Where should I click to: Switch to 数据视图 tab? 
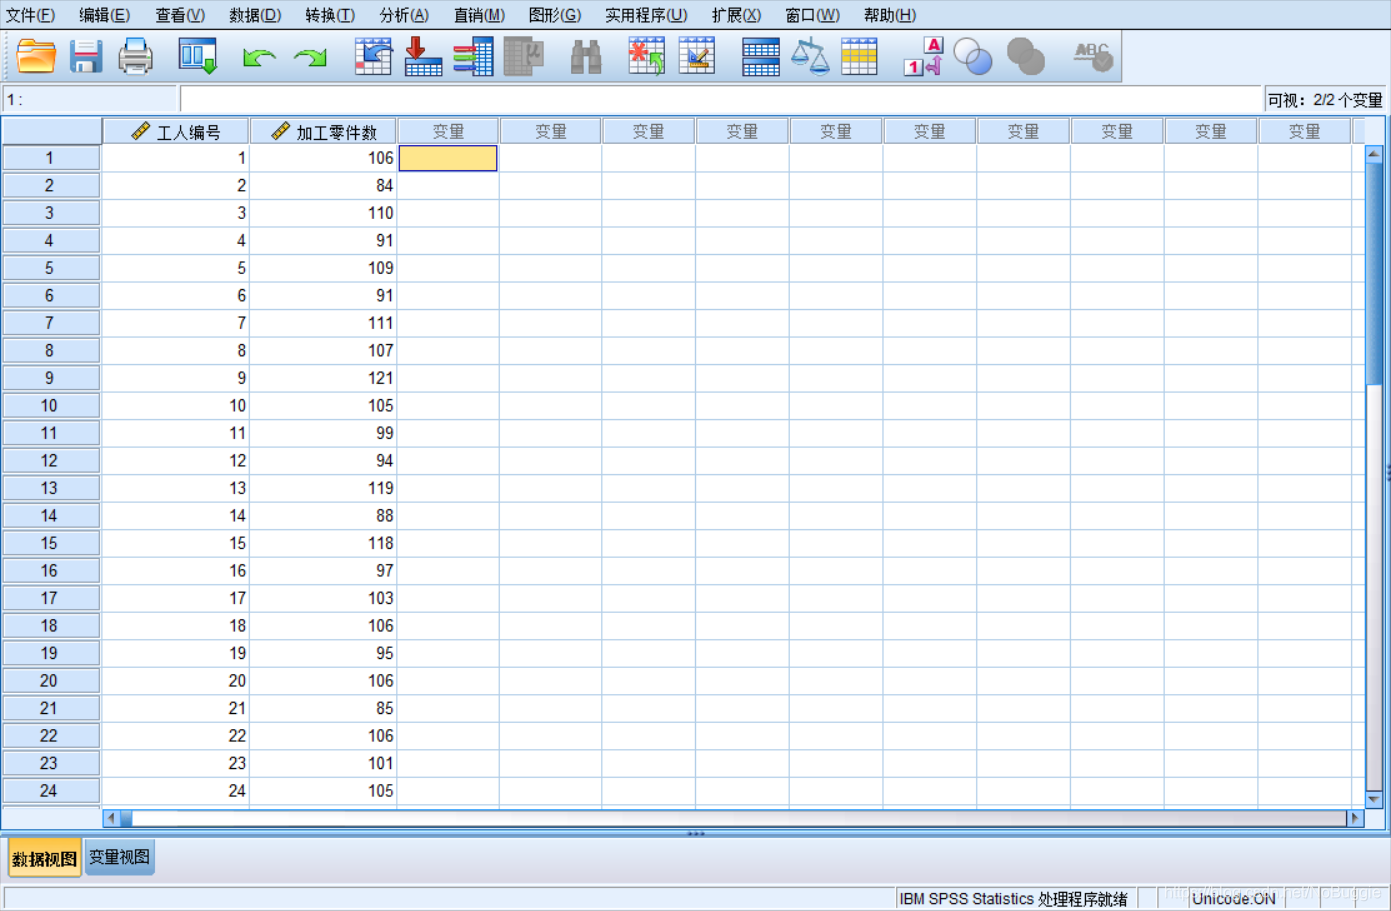pyautogui.click(x=44, y=858)
